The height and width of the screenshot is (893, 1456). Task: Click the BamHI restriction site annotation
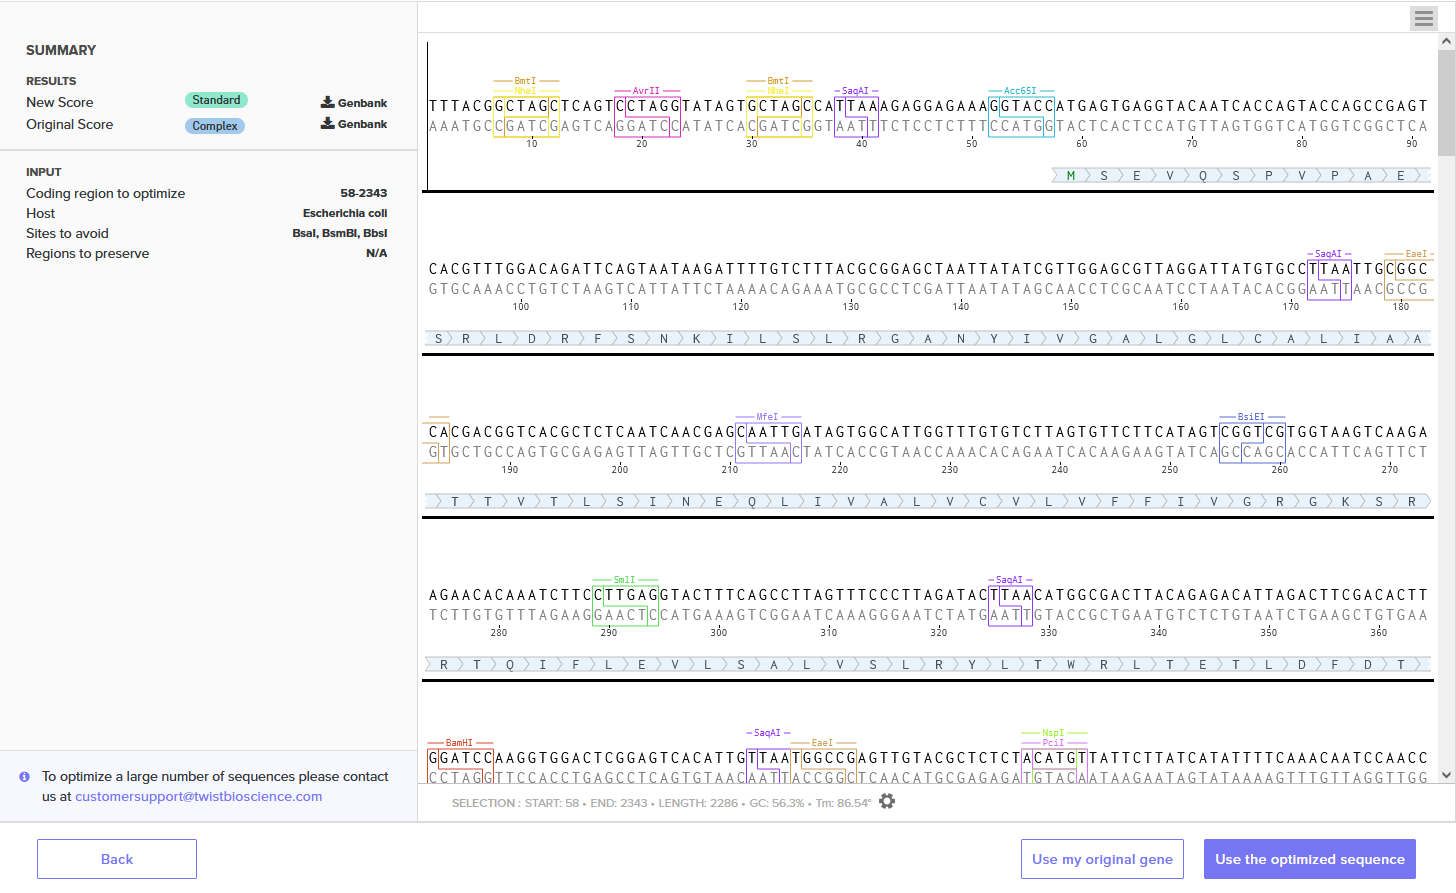tap(459, 743)
